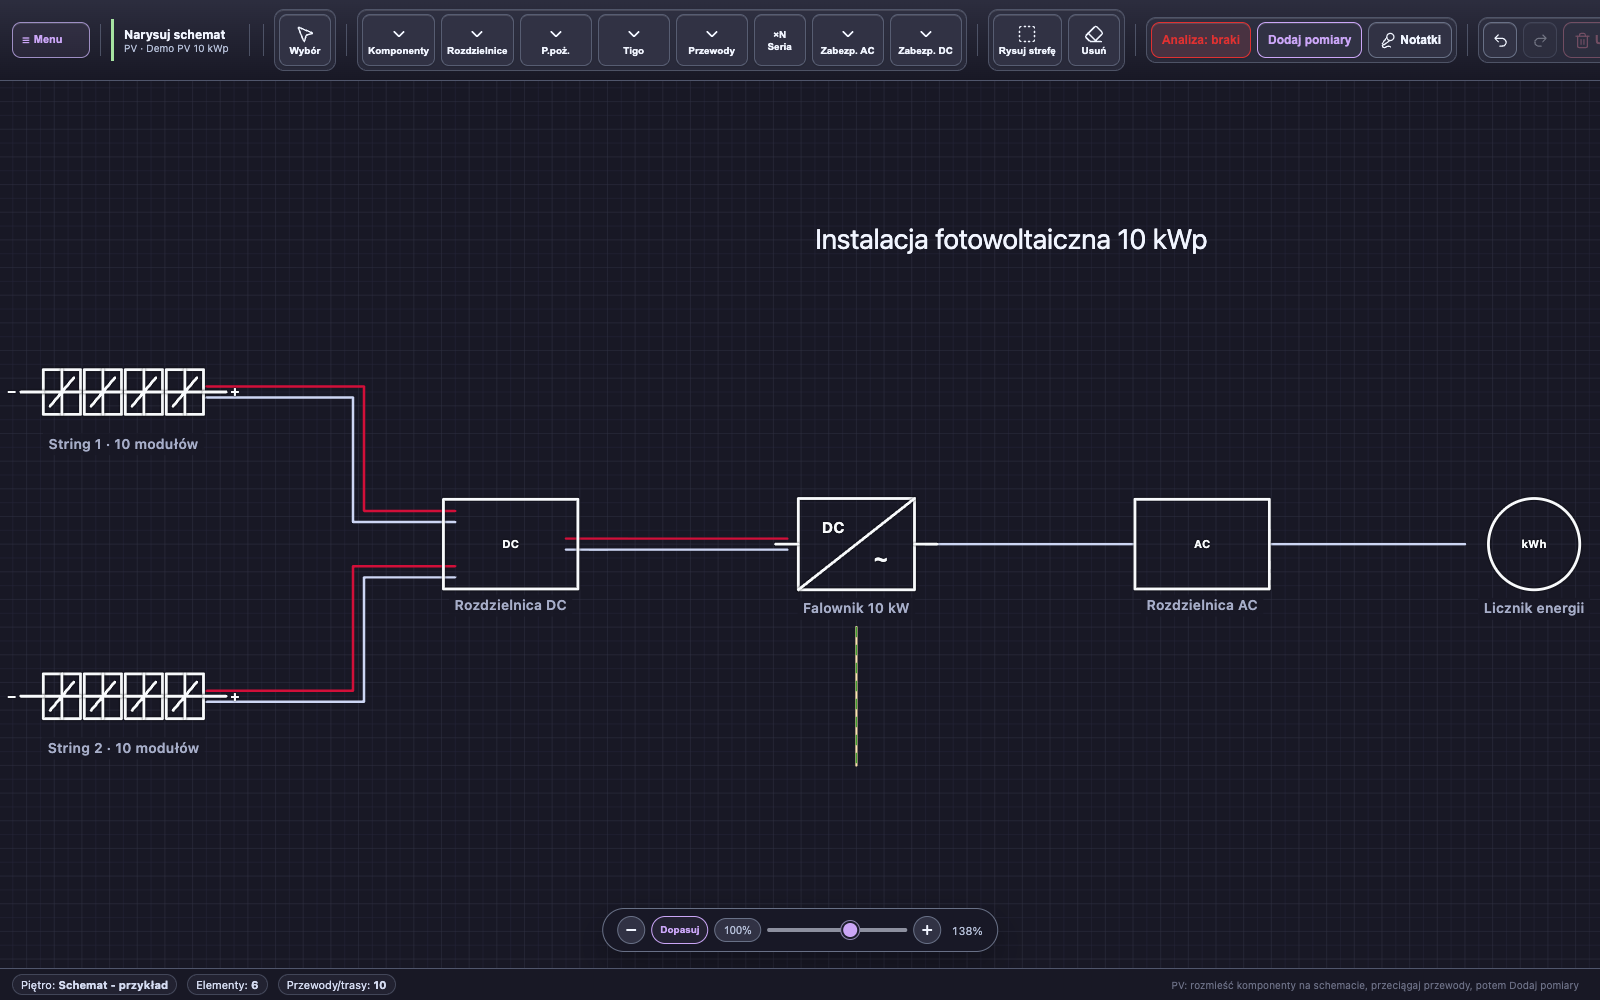Select the ×N Seria tool

pyautogui.click(x=780, y=40)
